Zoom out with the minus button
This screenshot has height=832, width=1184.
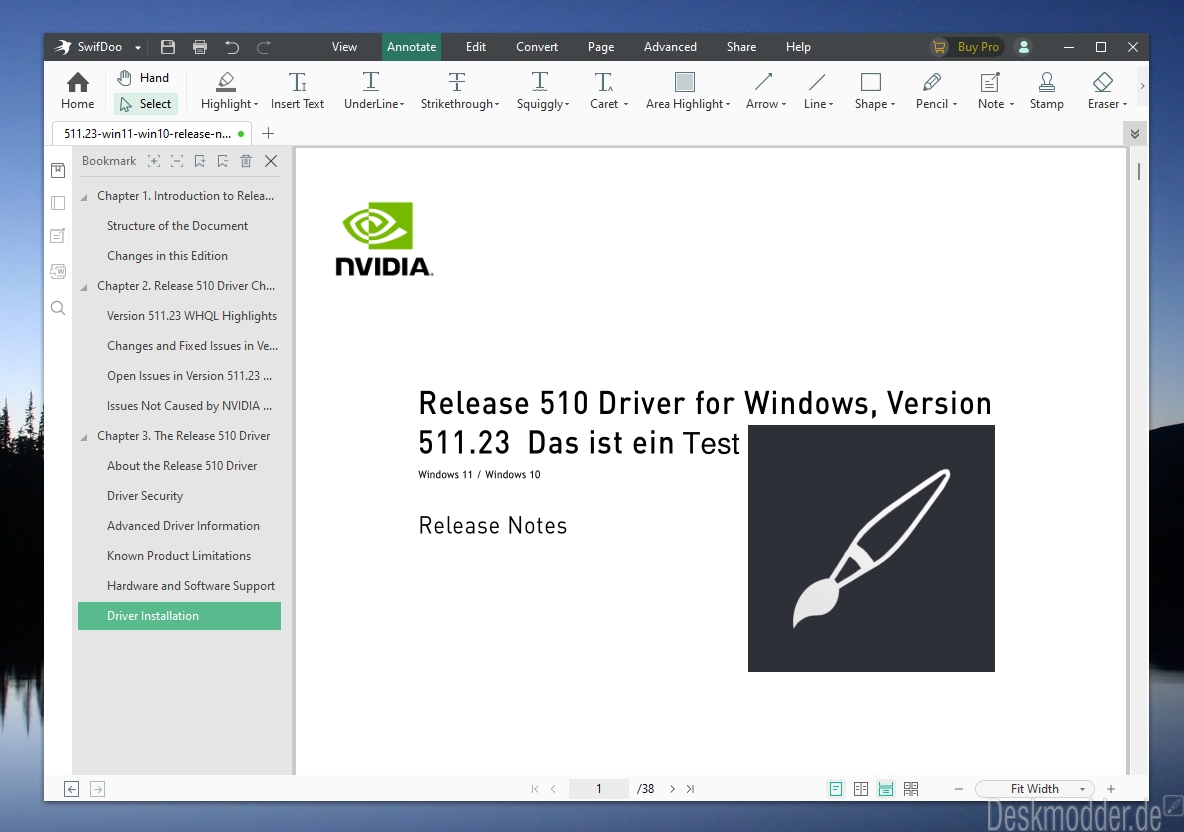pyautogui.click(x=959, y=789)
